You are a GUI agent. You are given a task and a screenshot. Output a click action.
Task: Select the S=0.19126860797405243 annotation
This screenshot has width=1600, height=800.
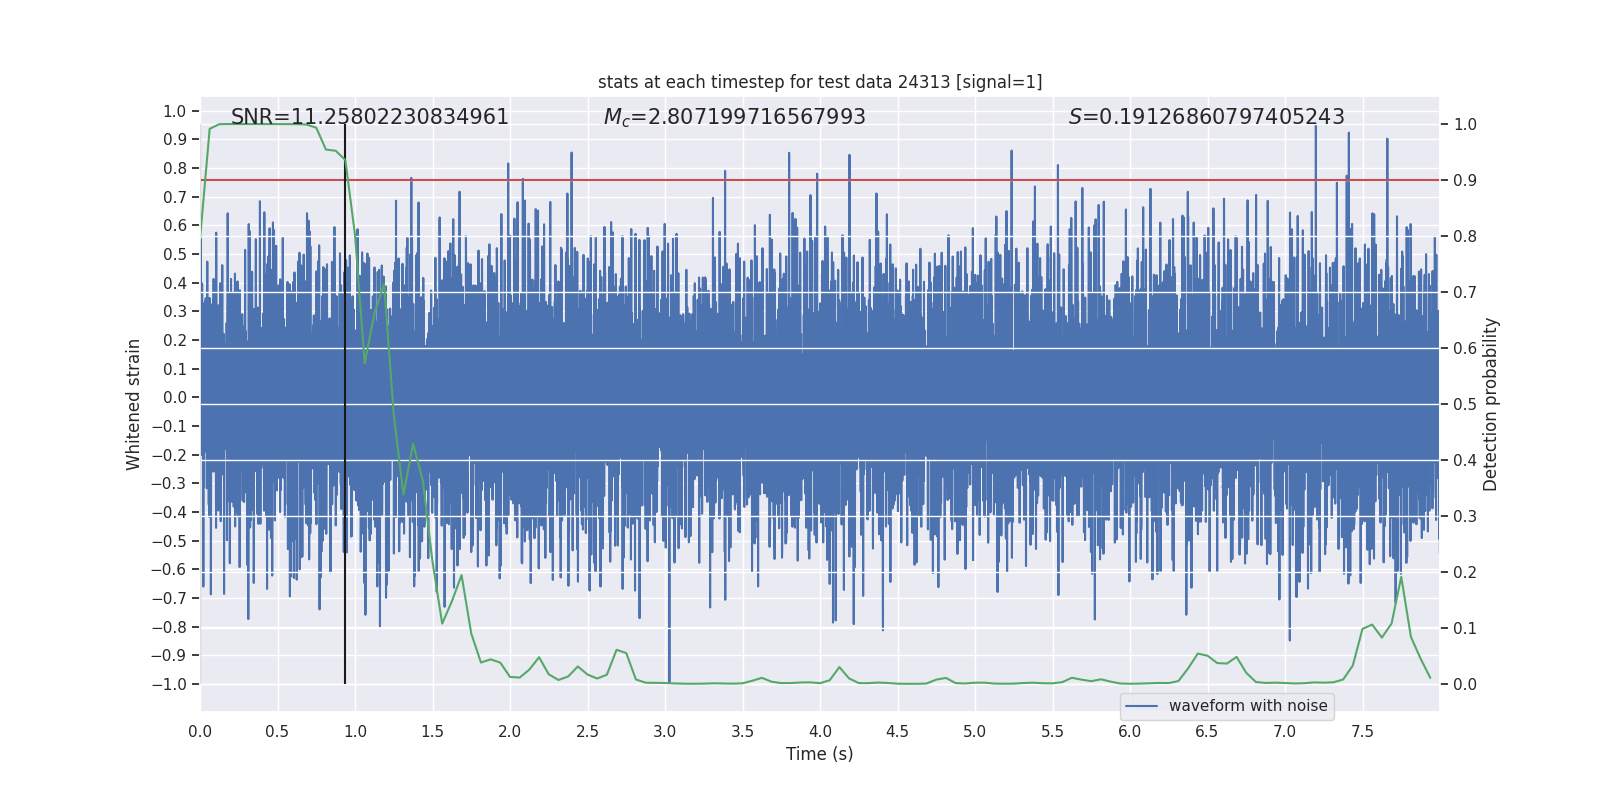pyautogui.click(x=1207, y=117)
